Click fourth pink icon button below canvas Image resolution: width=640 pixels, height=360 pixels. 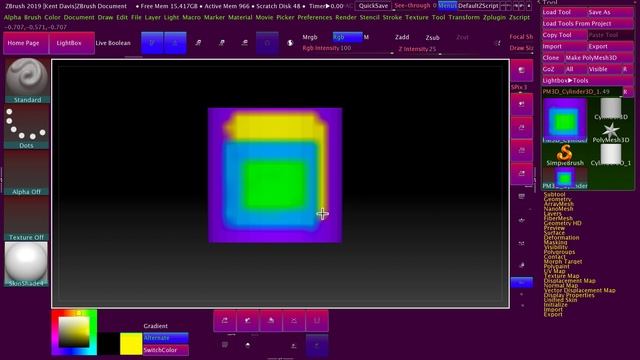pos(294,321)
